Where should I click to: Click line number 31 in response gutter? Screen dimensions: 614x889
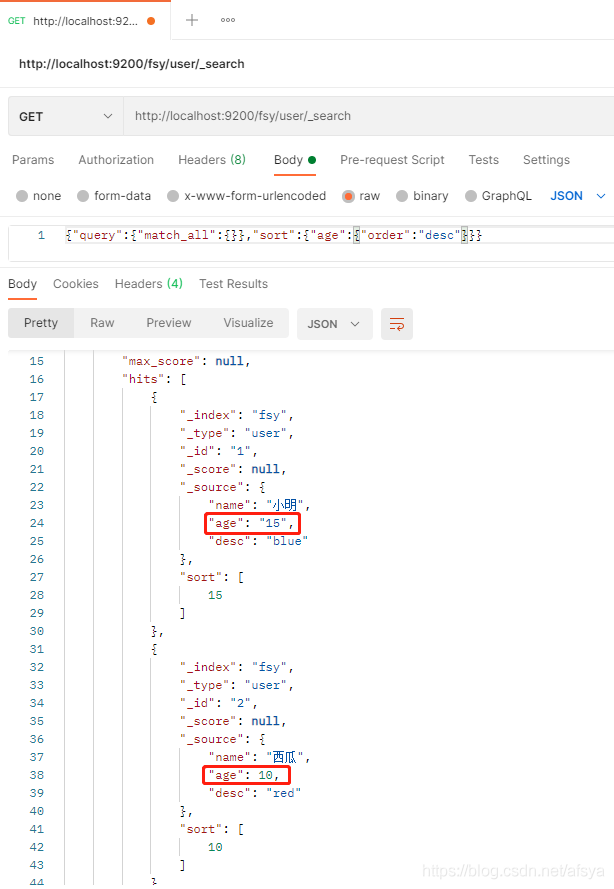(x=37, y=649)
